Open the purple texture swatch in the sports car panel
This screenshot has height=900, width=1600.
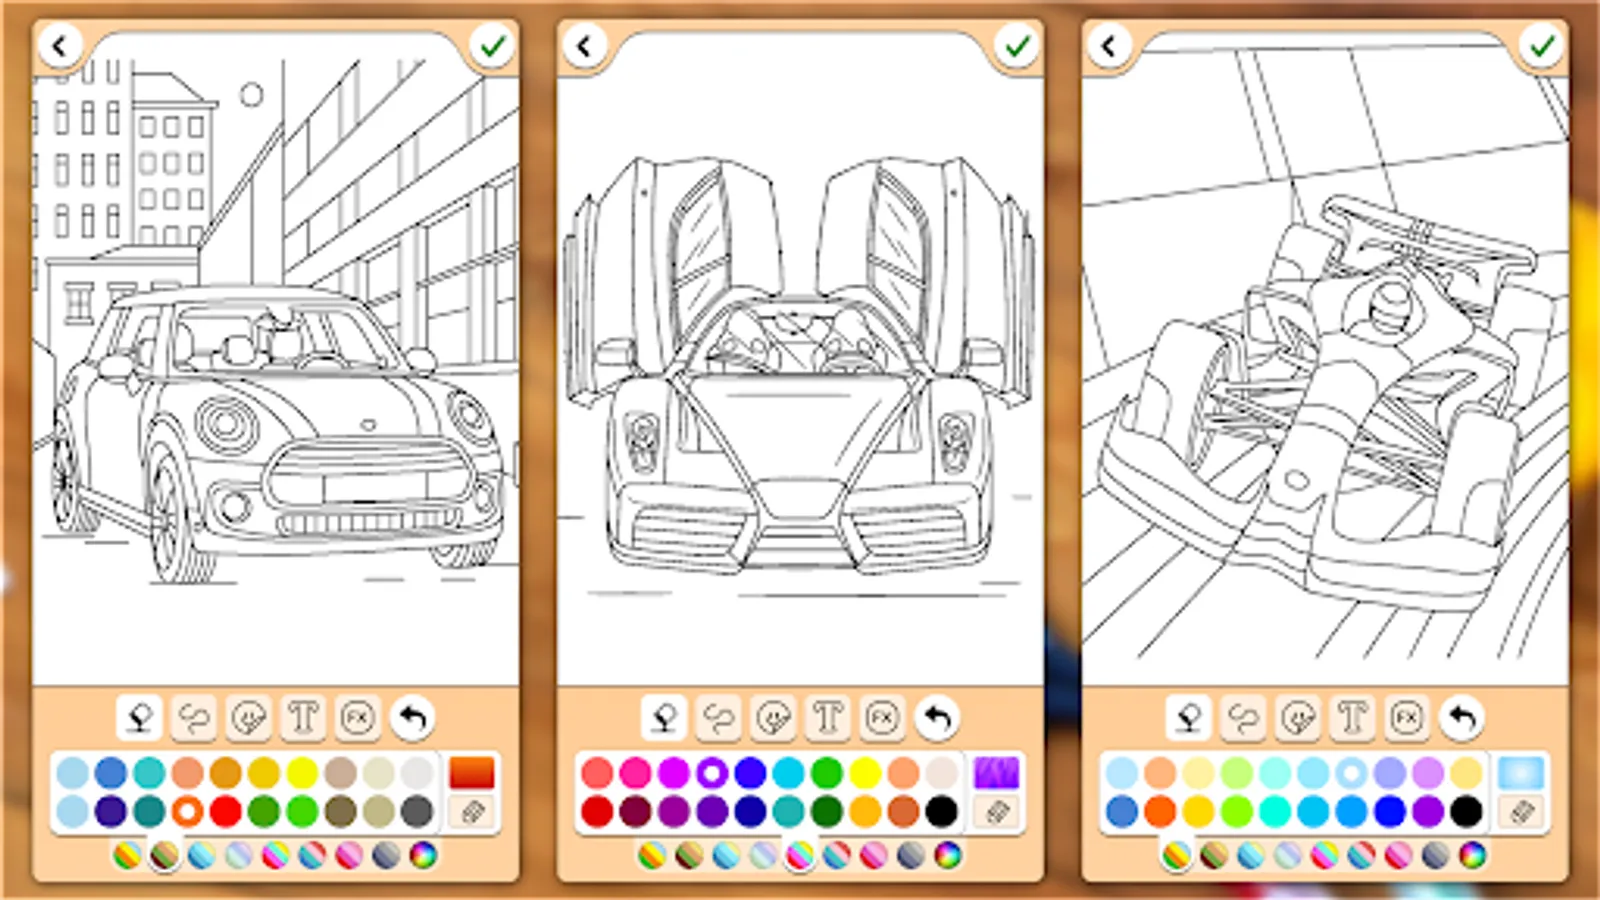click(x=997, y=773)
